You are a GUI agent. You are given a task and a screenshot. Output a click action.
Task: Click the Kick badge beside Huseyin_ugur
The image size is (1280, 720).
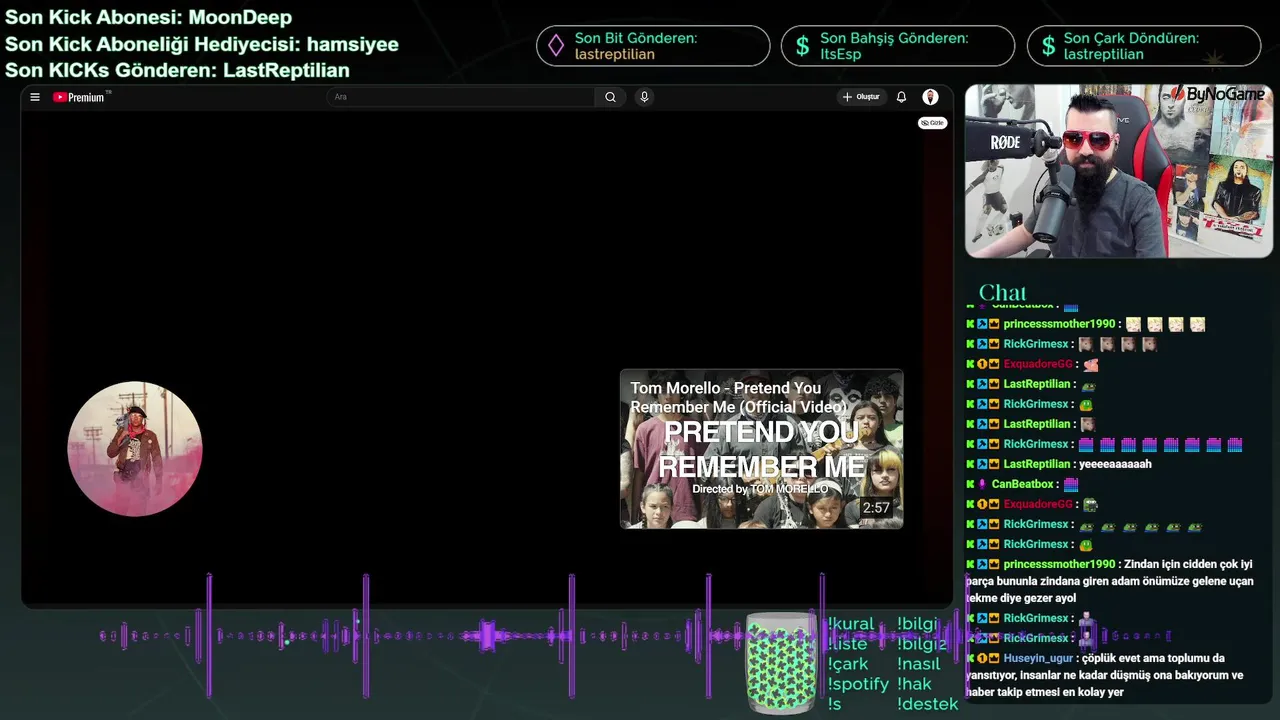point(970,658)
